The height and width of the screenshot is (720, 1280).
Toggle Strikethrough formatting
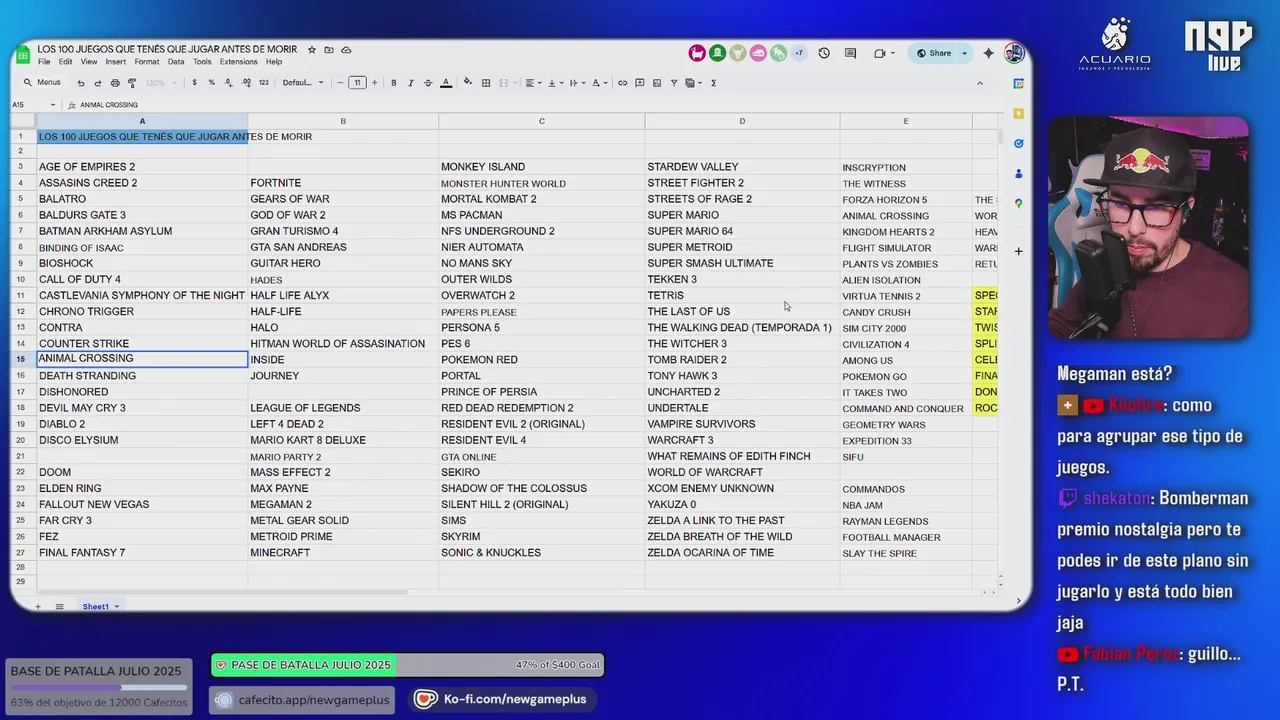428,83
